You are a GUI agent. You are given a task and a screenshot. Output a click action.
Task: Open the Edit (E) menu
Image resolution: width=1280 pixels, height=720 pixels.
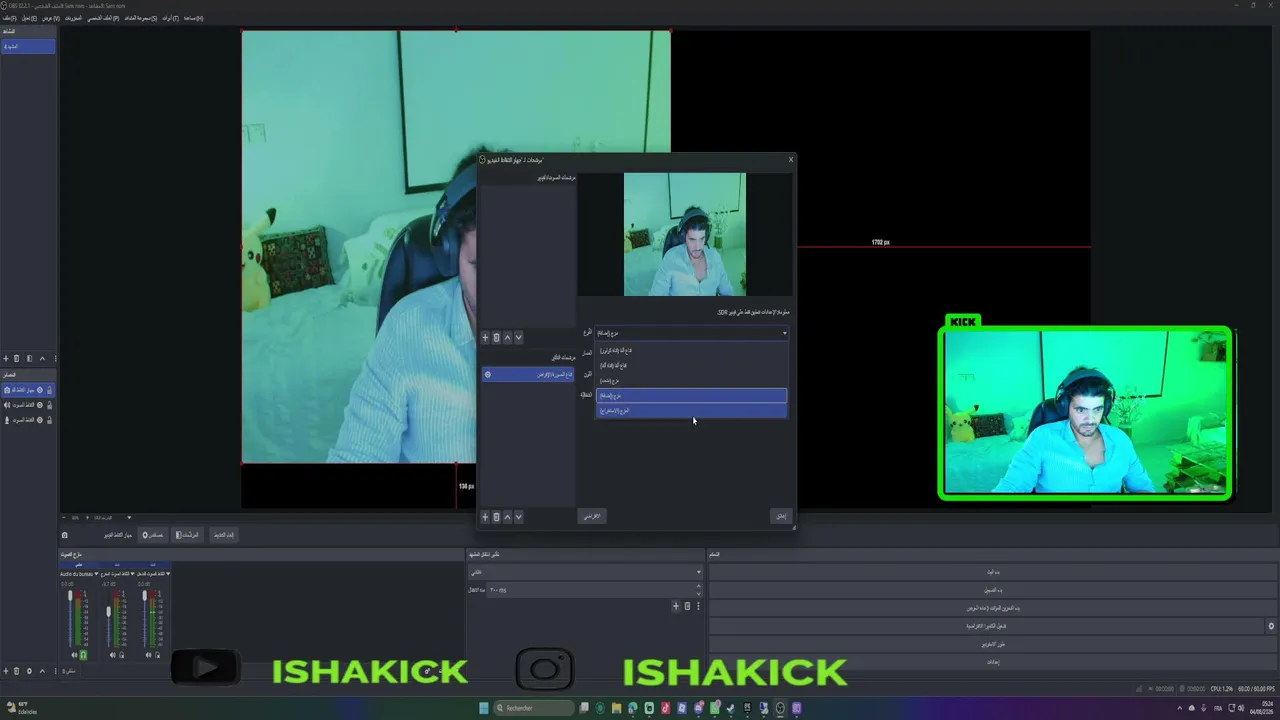(x=30, y=18)
